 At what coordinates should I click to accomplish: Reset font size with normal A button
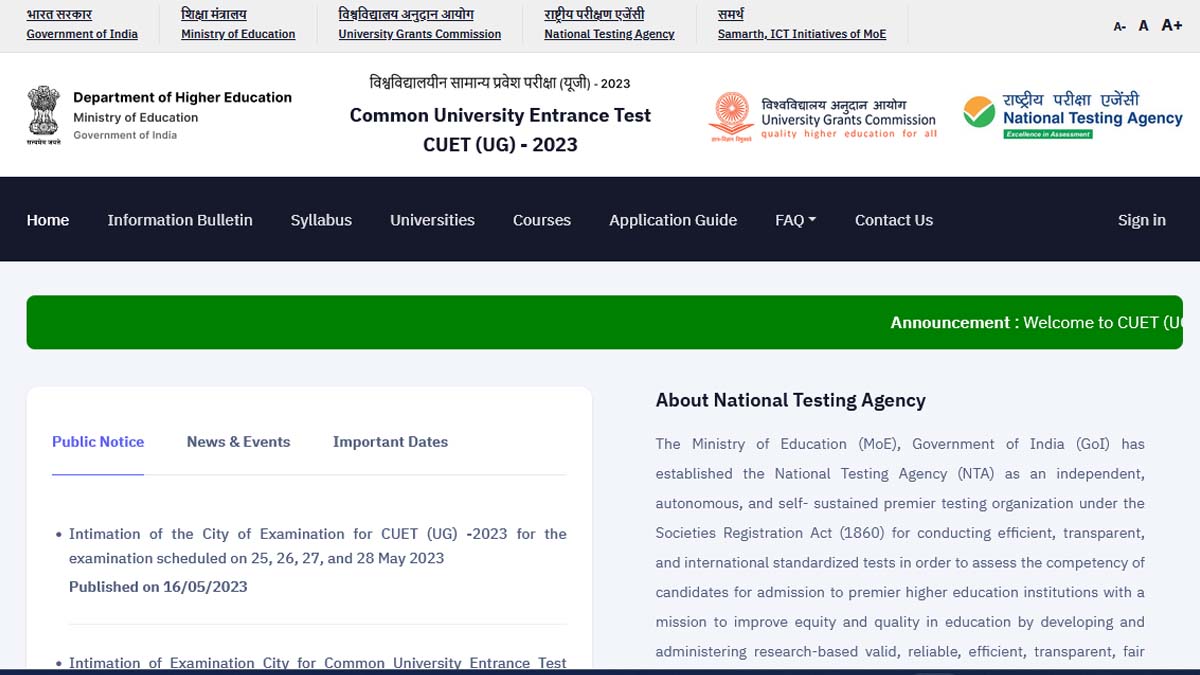click(1143, 26)
